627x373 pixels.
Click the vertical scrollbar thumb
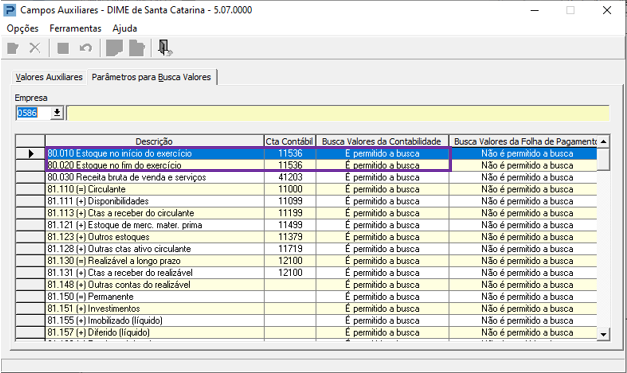(x=603, y=159)
